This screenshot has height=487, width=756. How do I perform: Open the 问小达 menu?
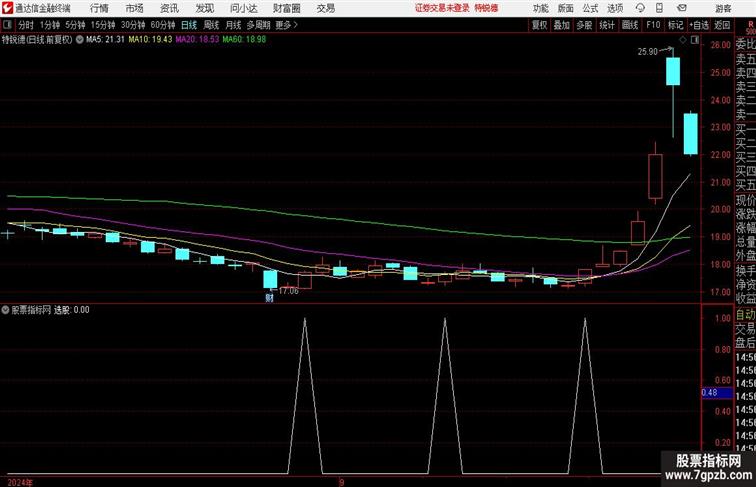(243, 8)
